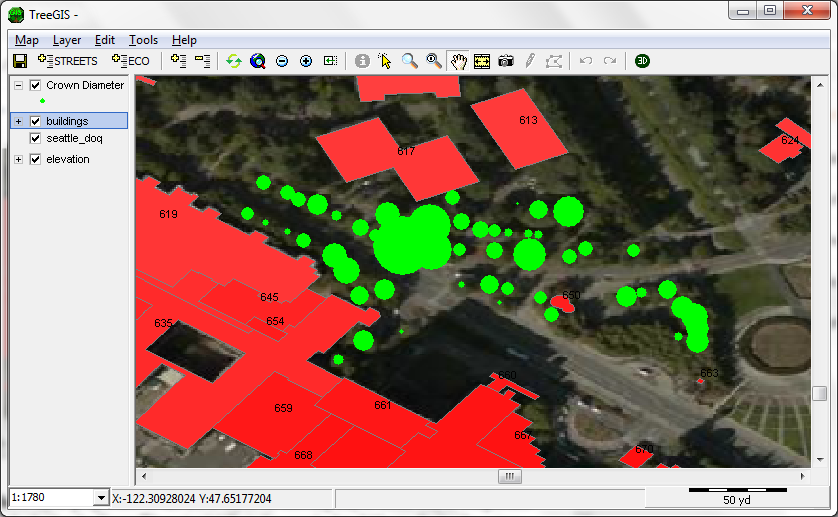The image size is (838, 517).
Task: Open the Help menu
Action: (x=184, y=40)
